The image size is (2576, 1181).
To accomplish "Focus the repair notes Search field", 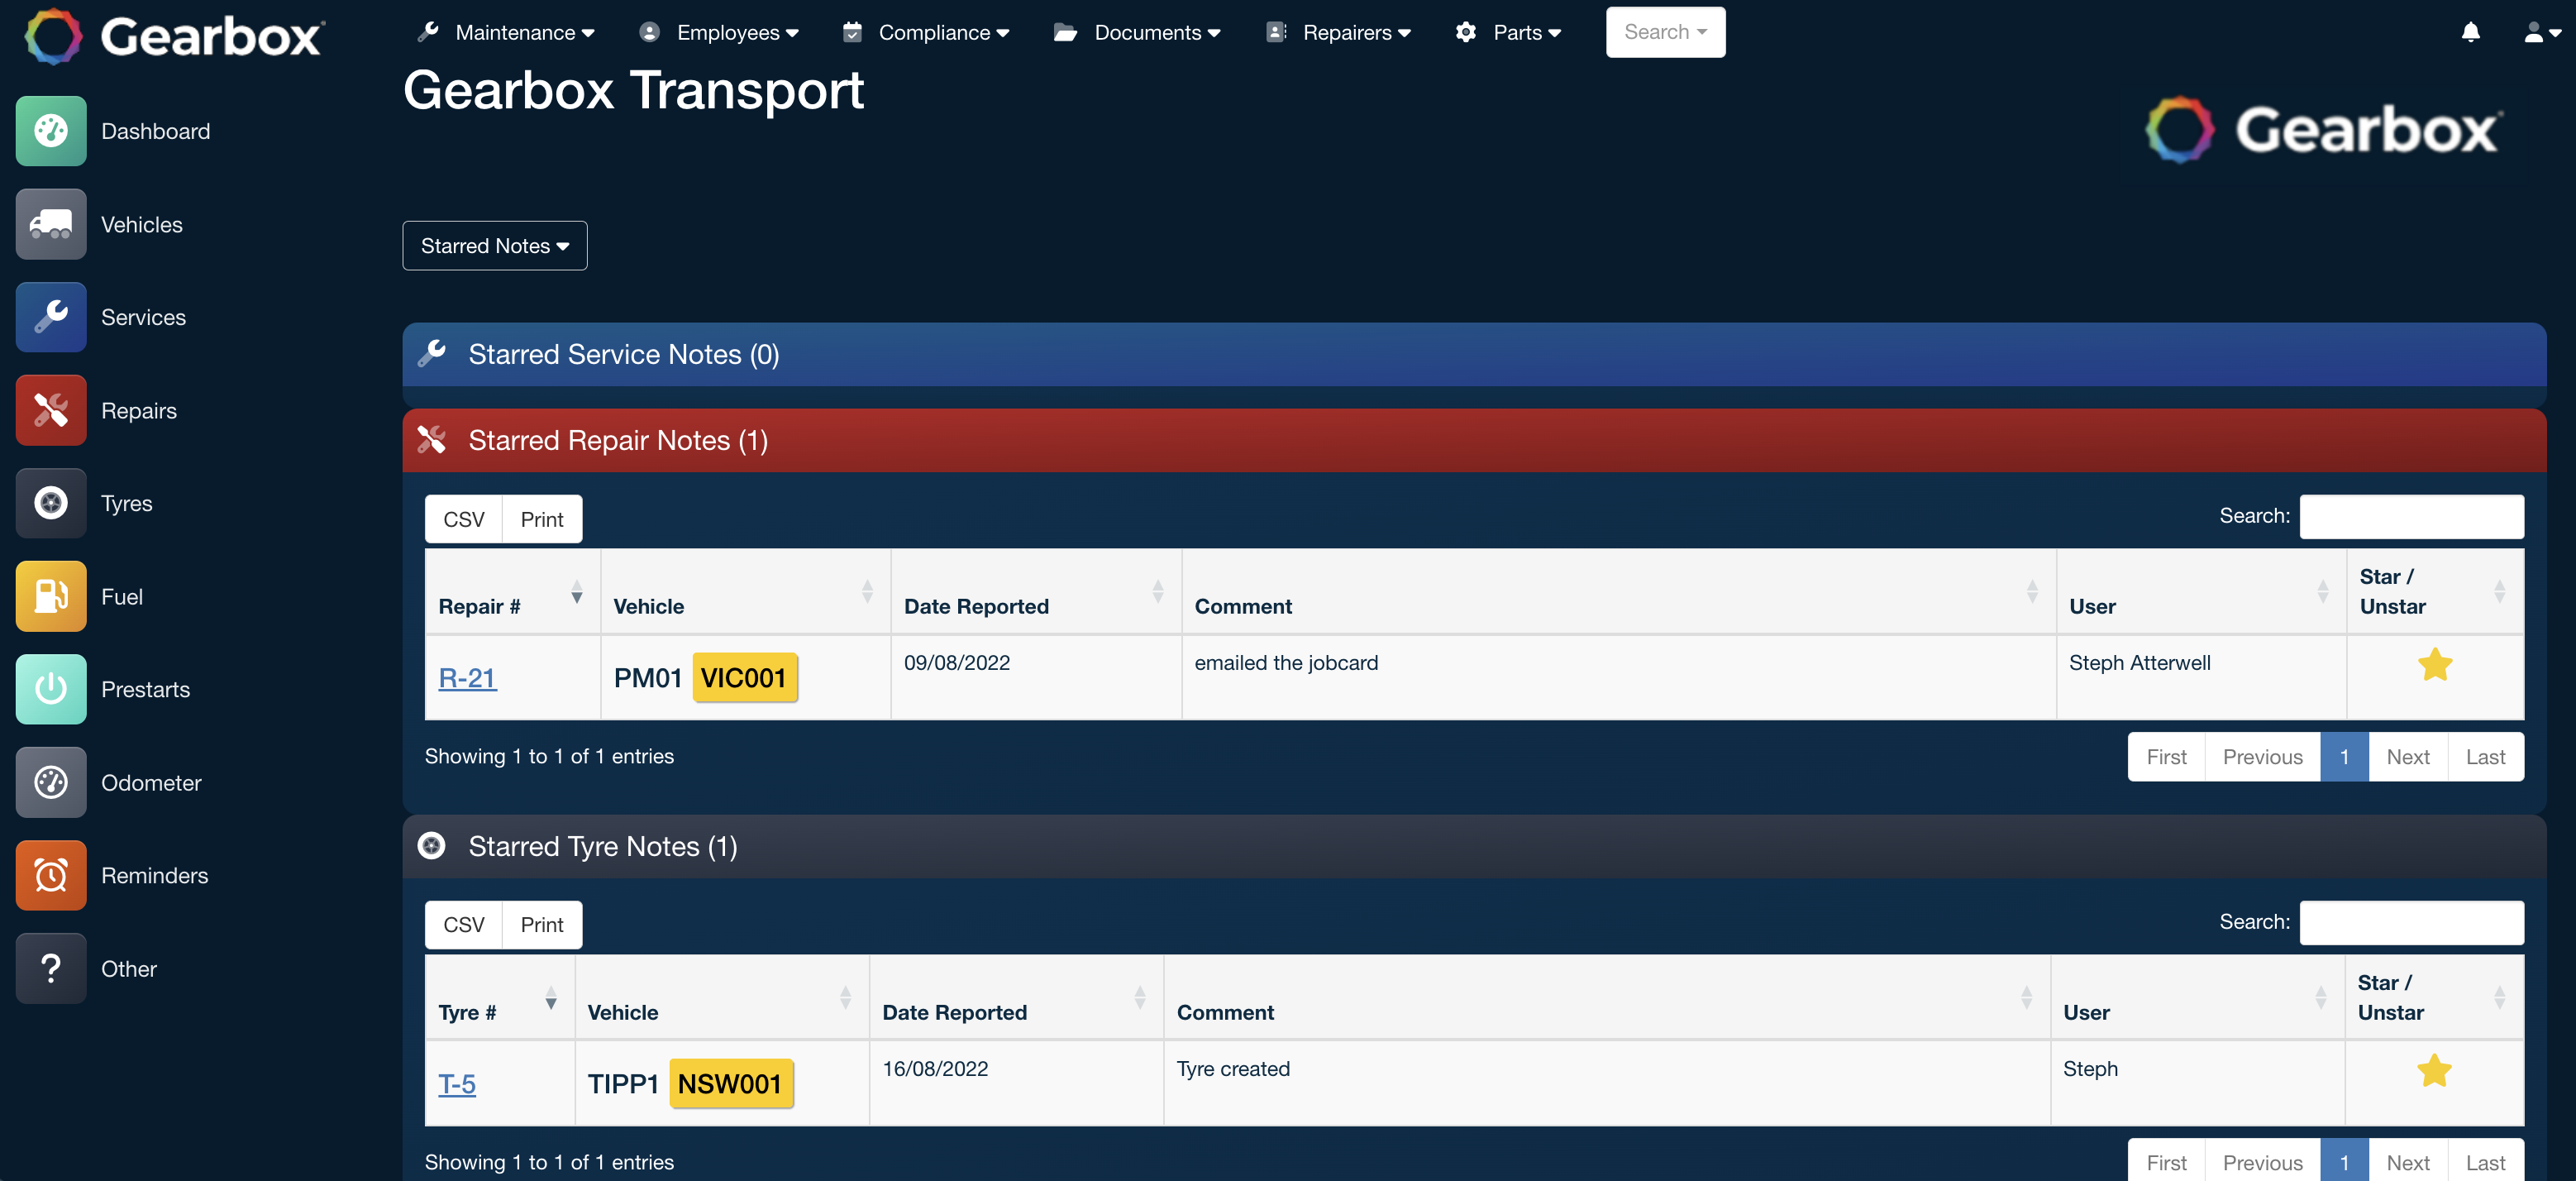I will point(2411,516).
